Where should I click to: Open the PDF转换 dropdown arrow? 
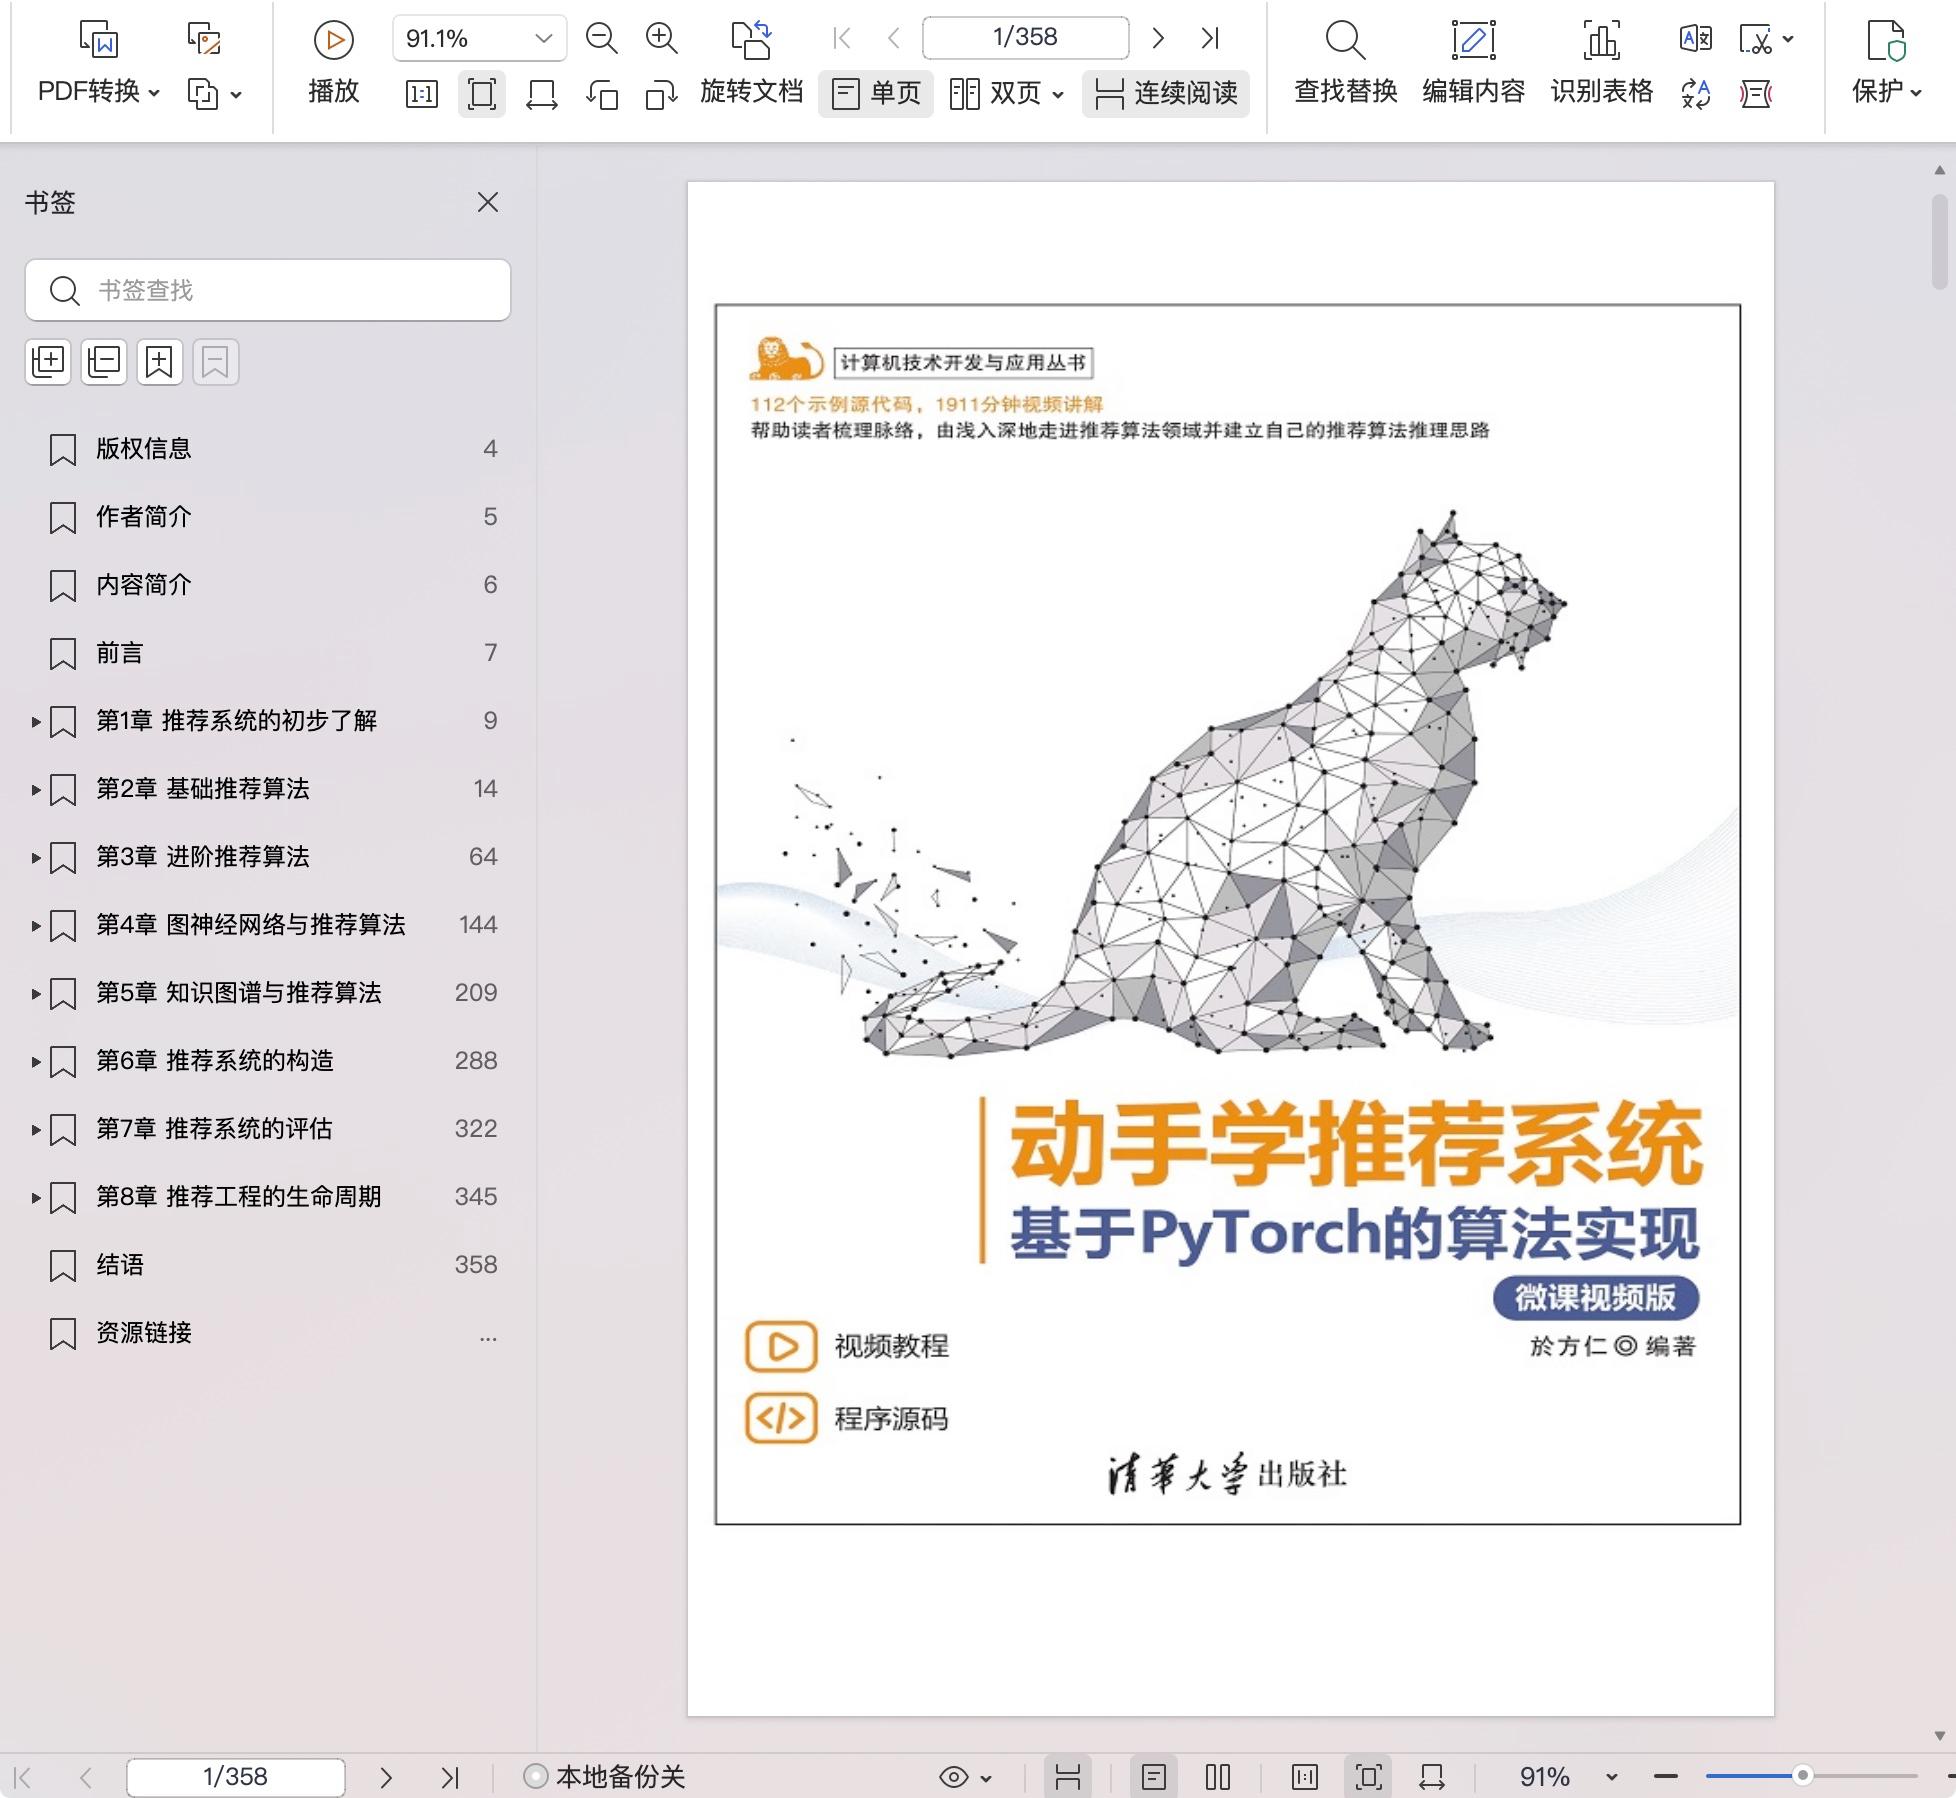click(x=154, y=93)
